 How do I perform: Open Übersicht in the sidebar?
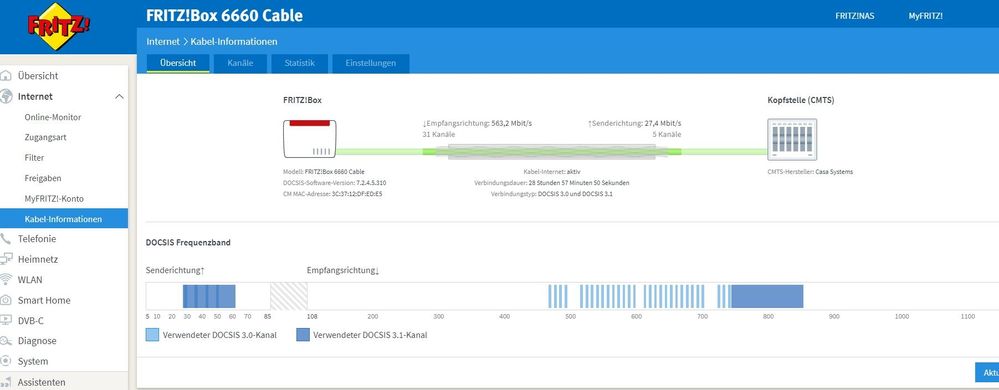pyautogui.click(x=38, y=76)
